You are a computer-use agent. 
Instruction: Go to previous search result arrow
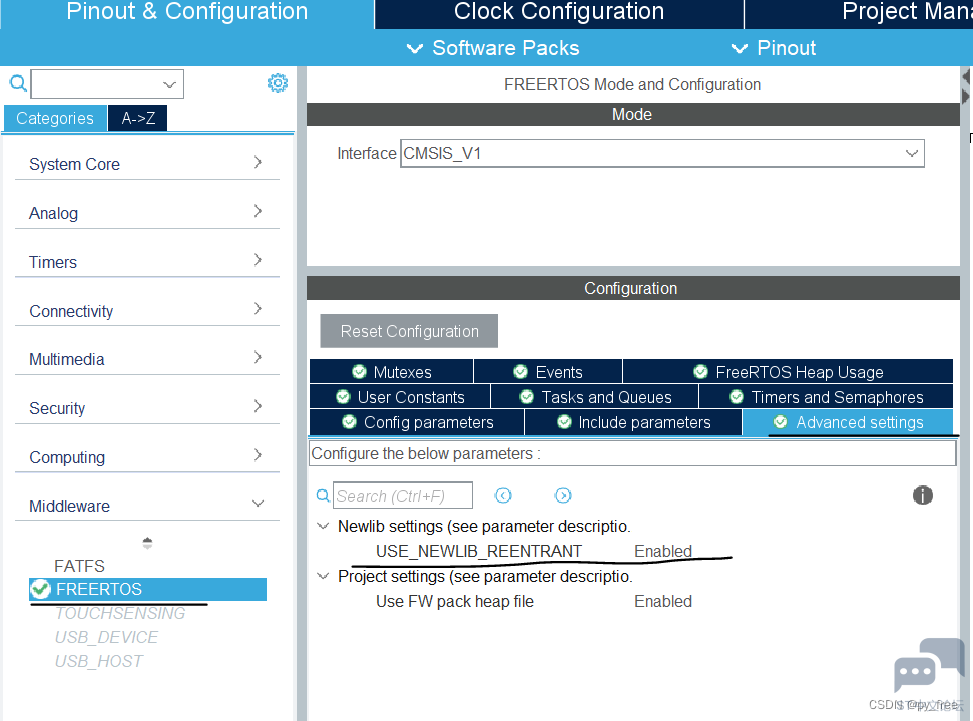[503, 495]
